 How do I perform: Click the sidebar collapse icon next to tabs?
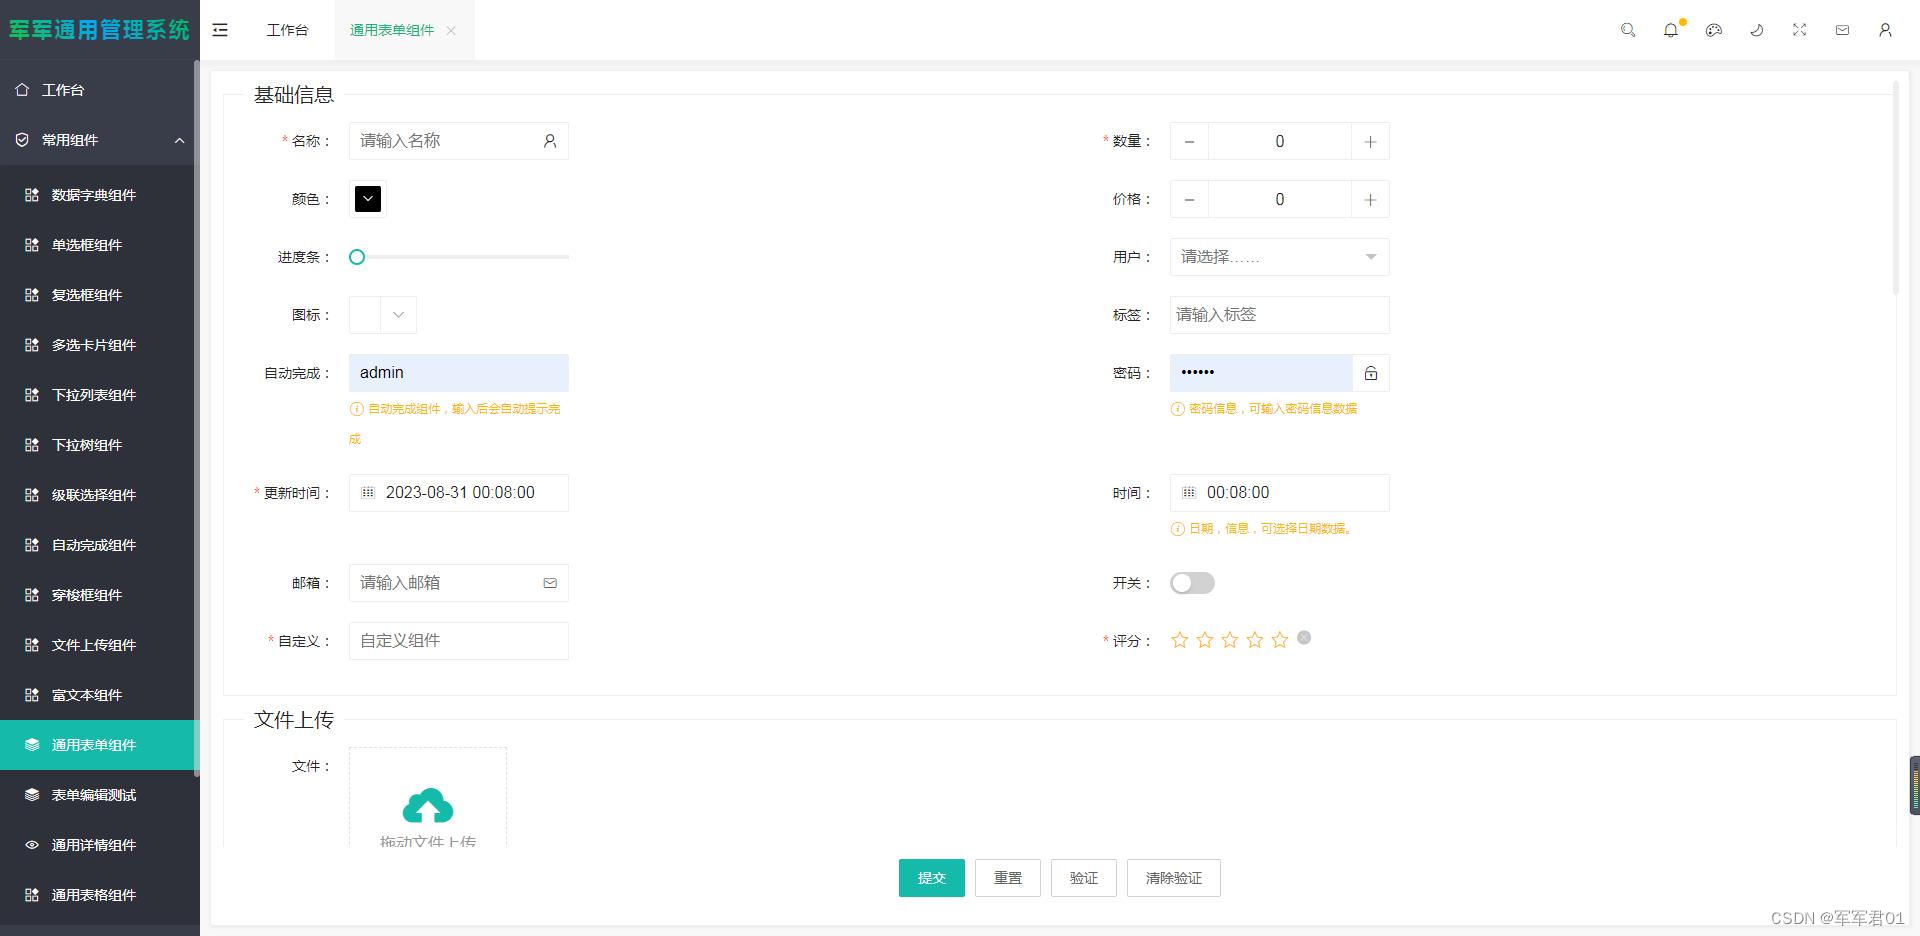pyautogui.click(x=220, y=30)
